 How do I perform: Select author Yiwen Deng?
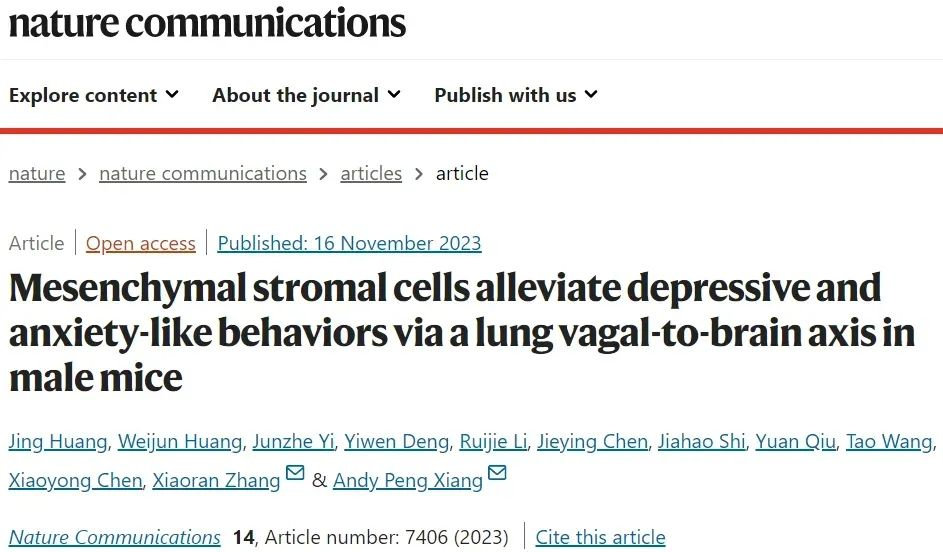pyautogui.click(x=396, y=441)
